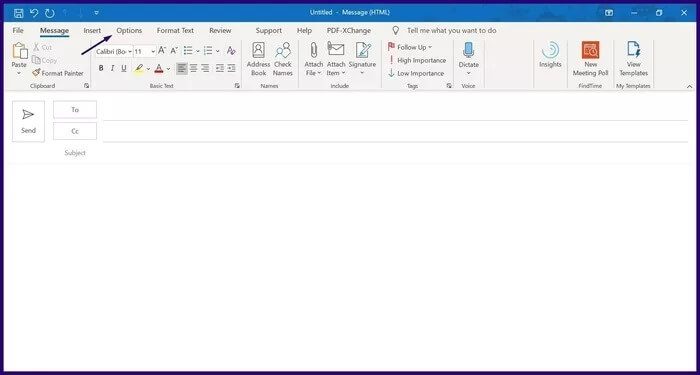Send the message

pos(28,121)
